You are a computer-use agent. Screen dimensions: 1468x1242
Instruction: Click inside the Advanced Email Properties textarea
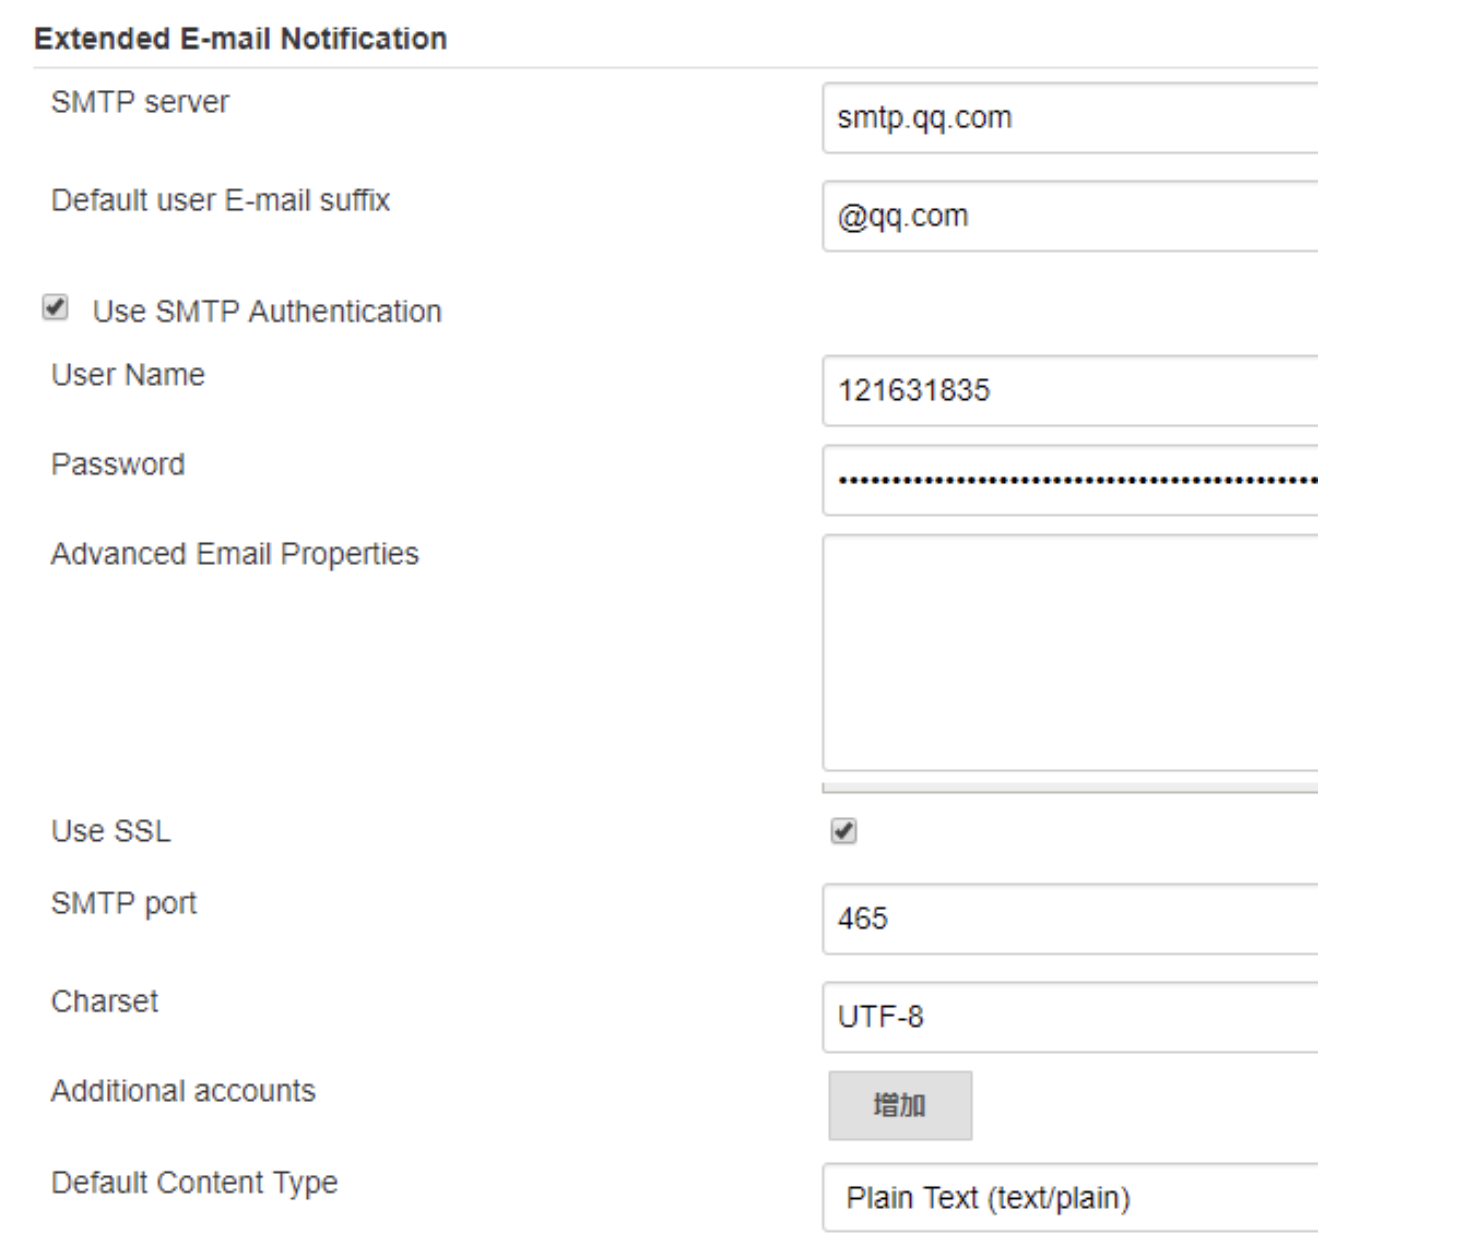(x=1070, y=652)
